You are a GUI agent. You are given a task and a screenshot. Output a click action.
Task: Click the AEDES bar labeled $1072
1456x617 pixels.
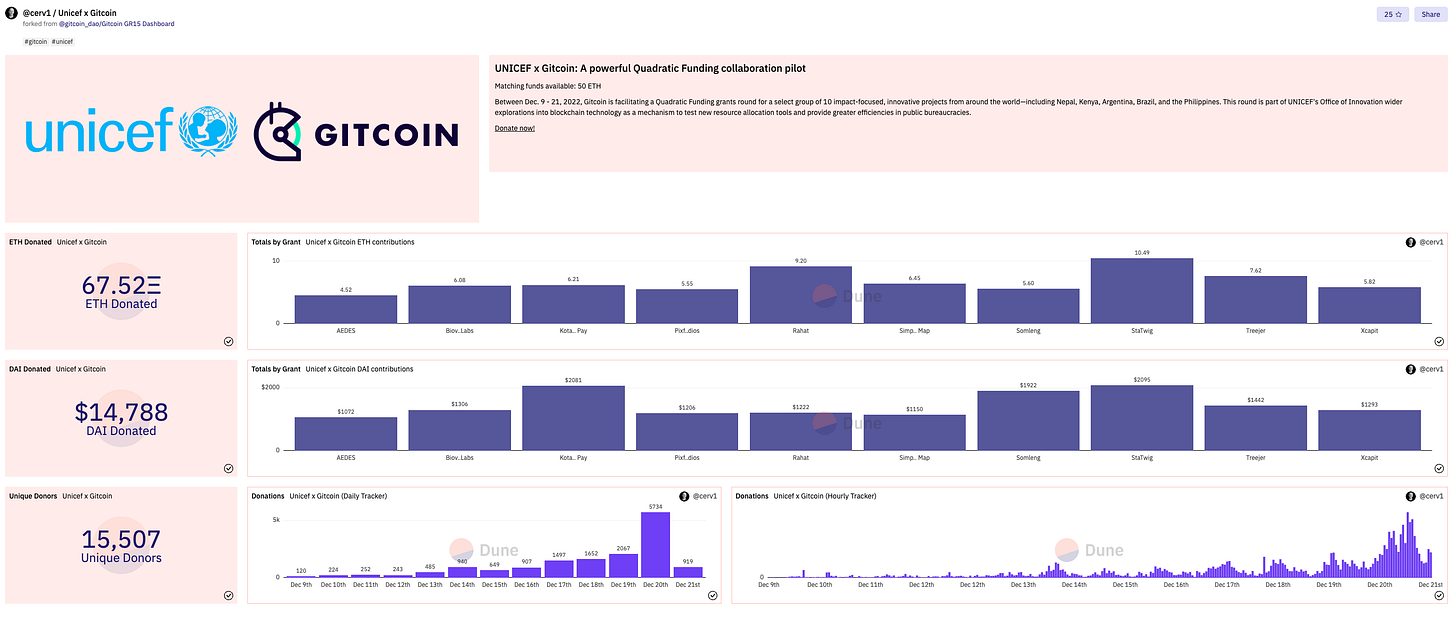point(346,434)
